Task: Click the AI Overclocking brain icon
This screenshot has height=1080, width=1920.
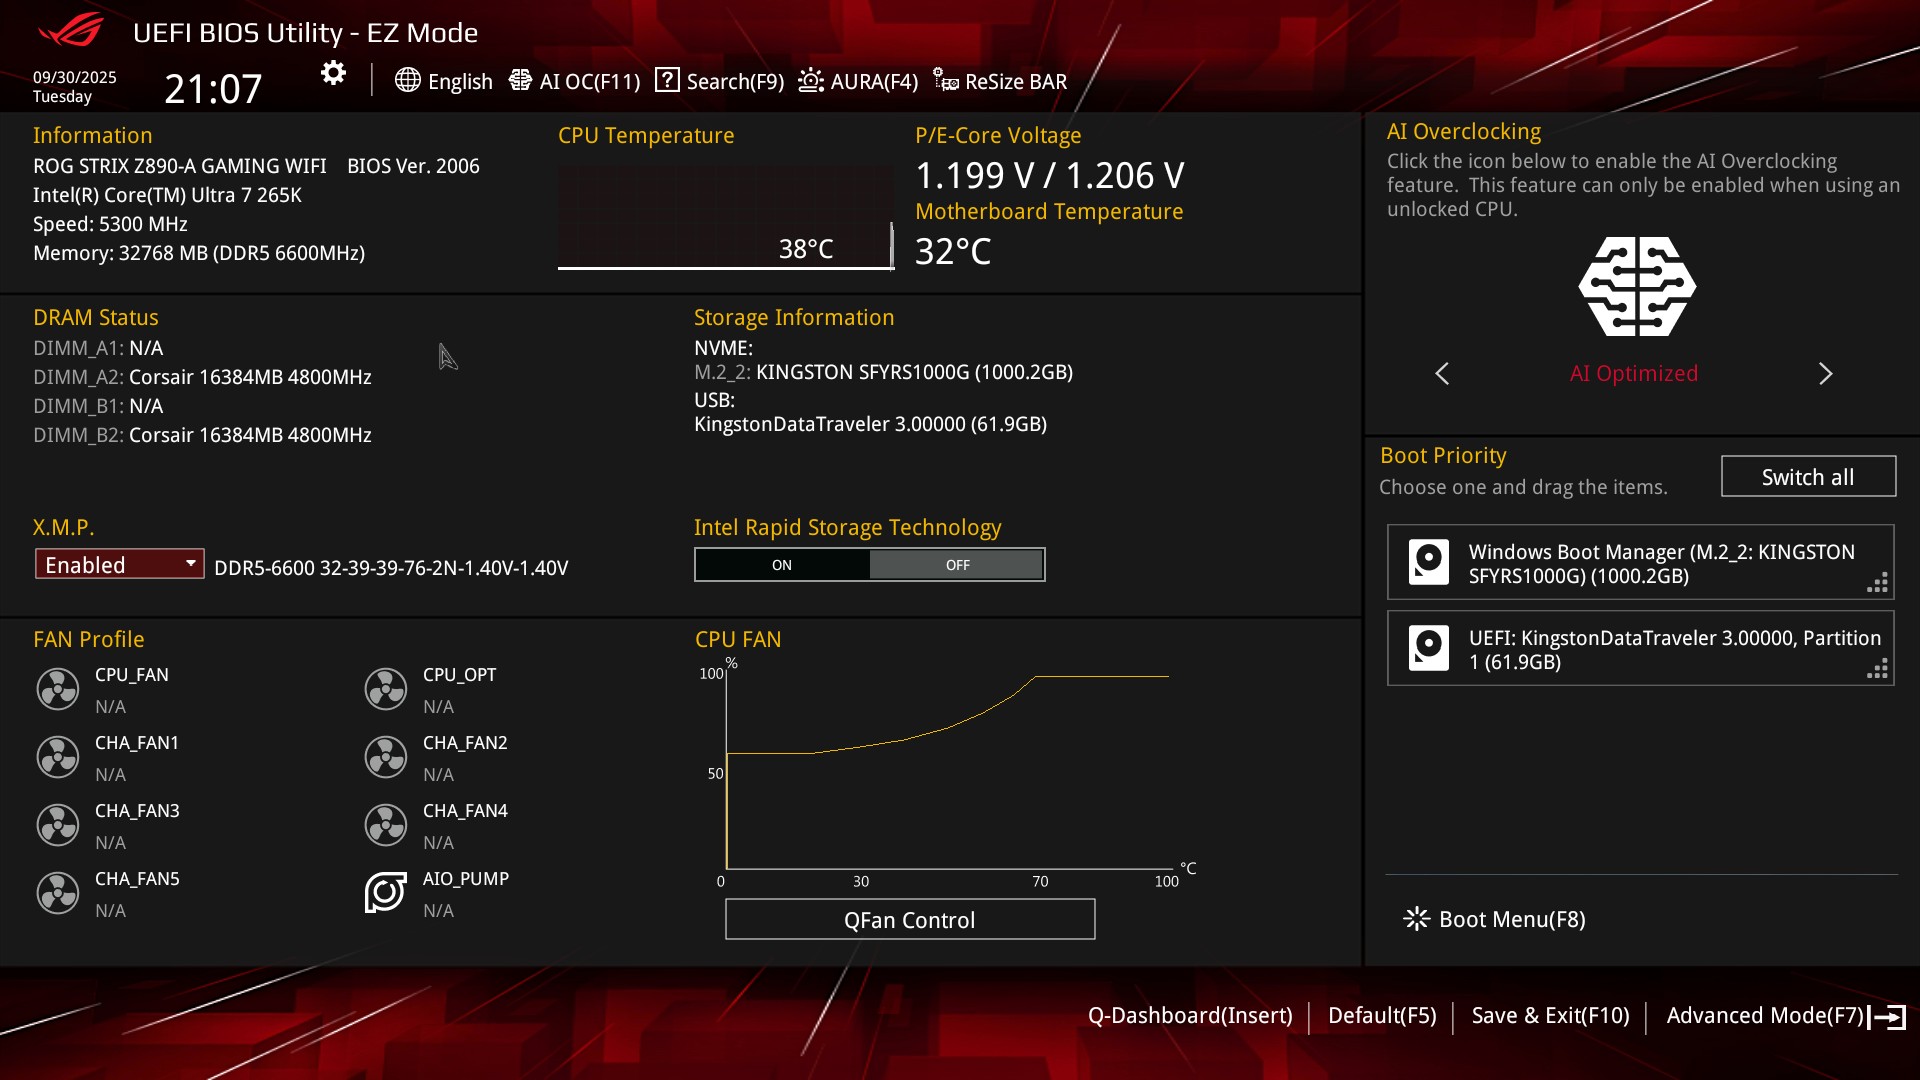Action: [x=1637, y=287]
